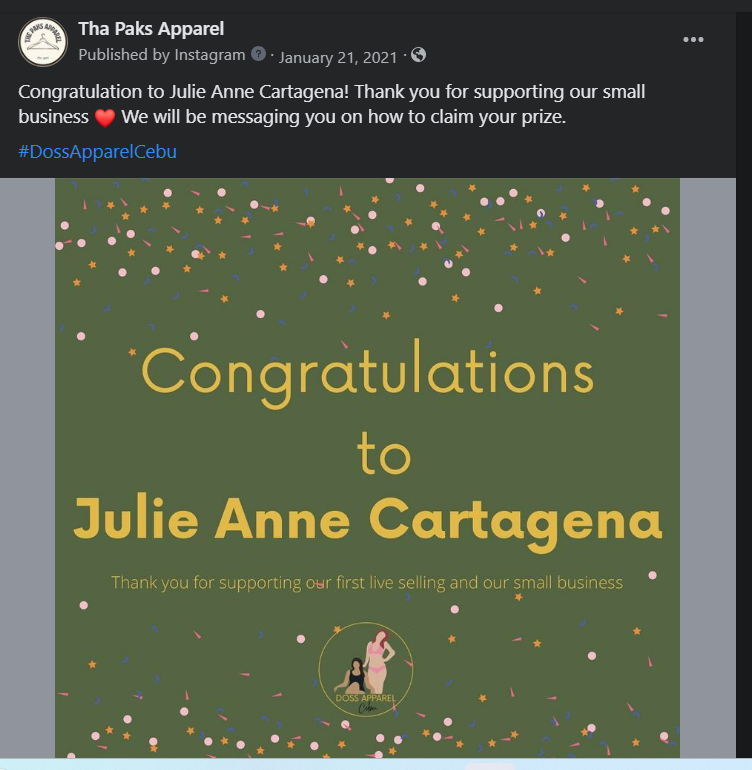Open Tha Paks Apparel page name link
This screenshot has height=770, width=752.
[151, 29]
